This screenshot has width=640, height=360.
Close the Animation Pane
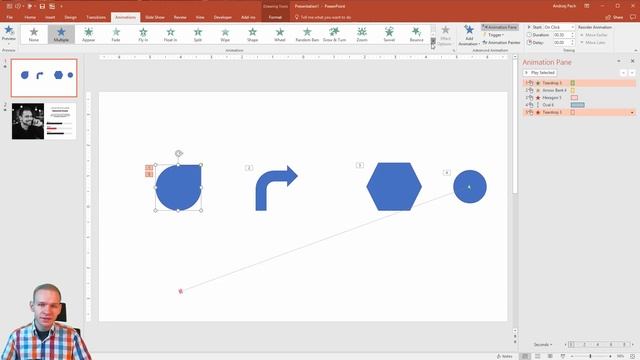[x=633, y=61]
